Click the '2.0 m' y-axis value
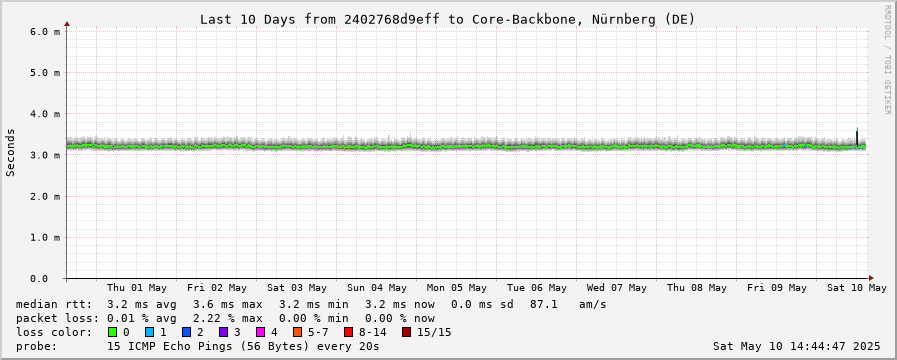Image resolution: width=897 pixels, height=360 pixels. (44, 196)
